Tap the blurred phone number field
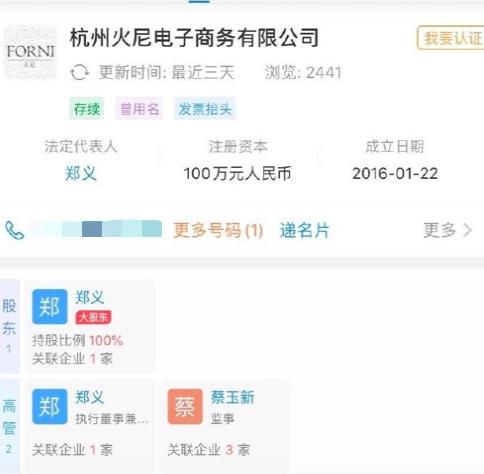Viewport: 484px width, 474px height. (x=96, y=229)
